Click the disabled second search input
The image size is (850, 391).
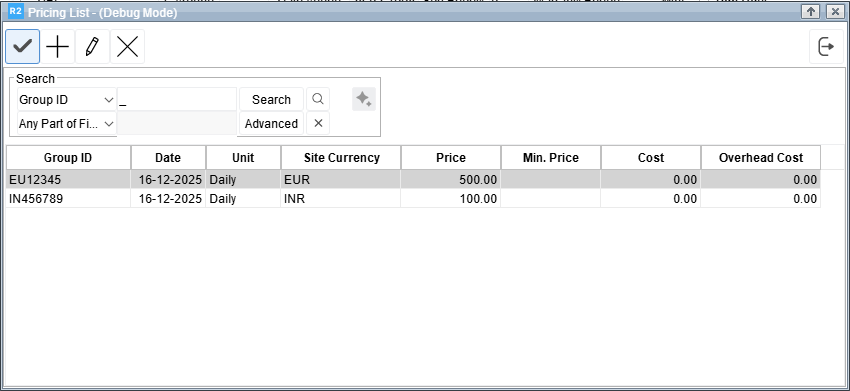tap(177, 123)
